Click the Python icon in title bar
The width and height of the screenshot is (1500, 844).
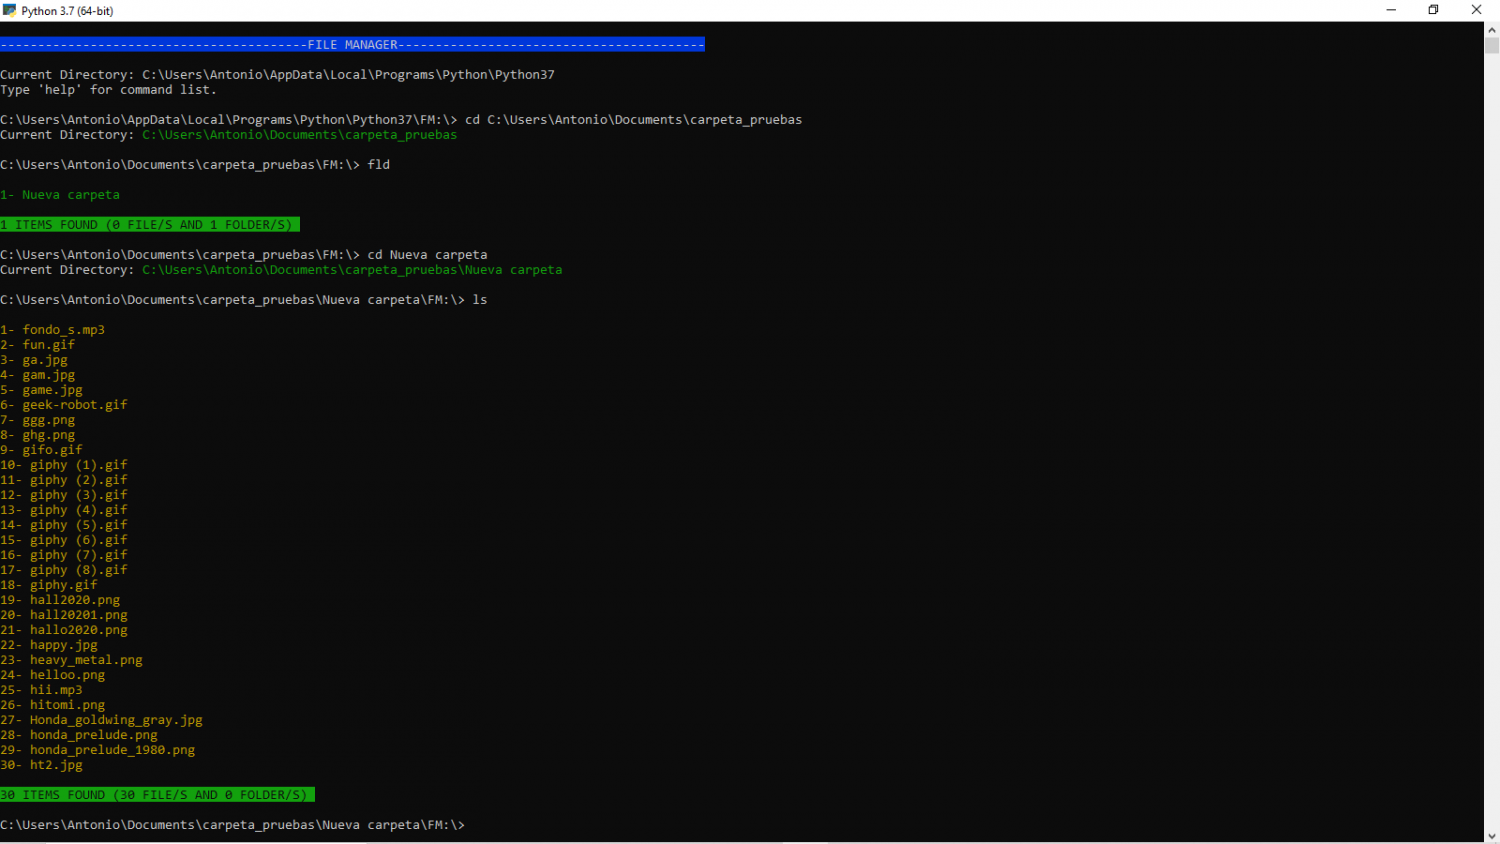tap(10, 10)
